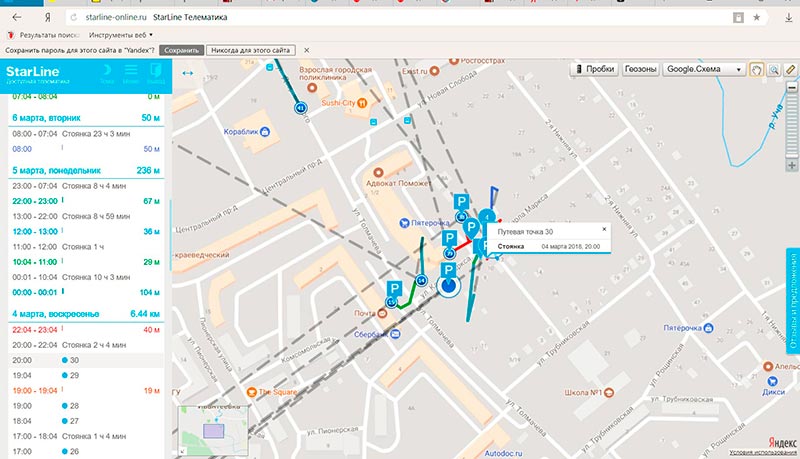Click the Адвокат Поможет map marker
Viewport: 800px width, 459px height.
[378, 173]
